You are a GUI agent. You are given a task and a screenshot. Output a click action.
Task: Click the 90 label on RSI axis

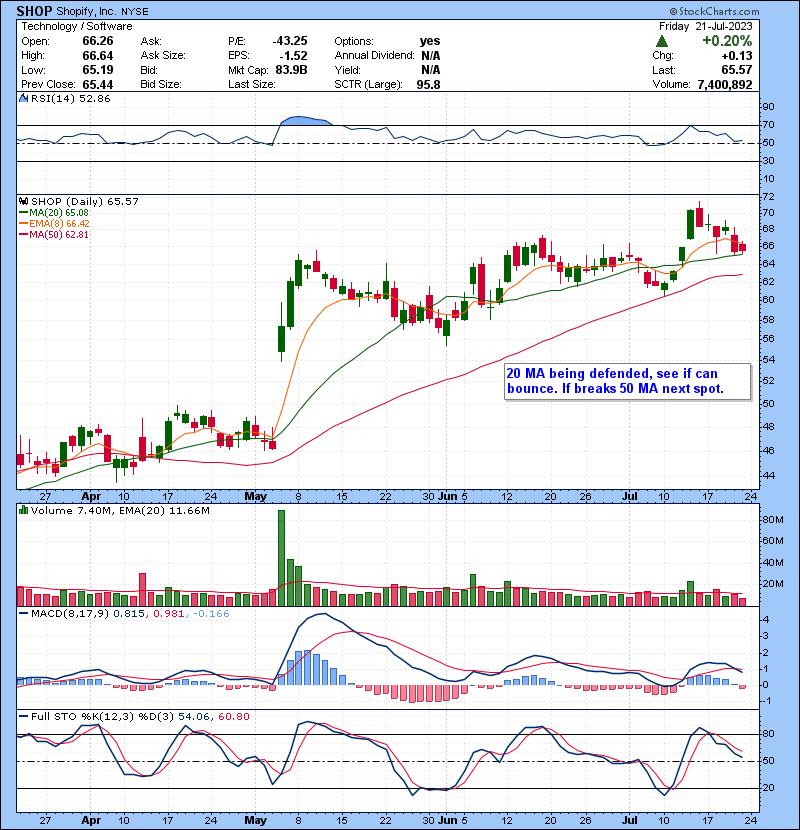pyautogui.click(x=768, y=106)
